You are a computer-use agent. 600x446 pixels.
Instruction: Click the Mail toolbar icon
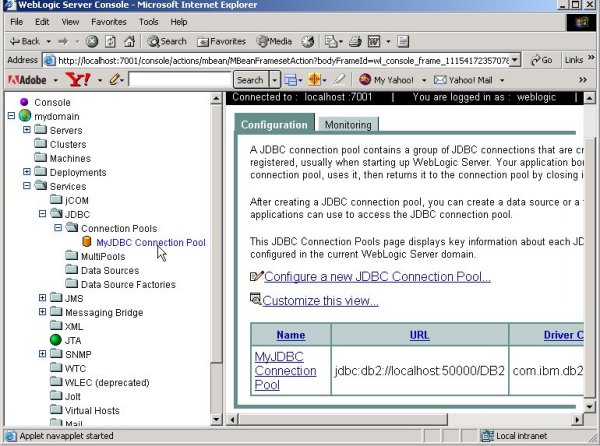pyautogui.click(x=331, y=41)
